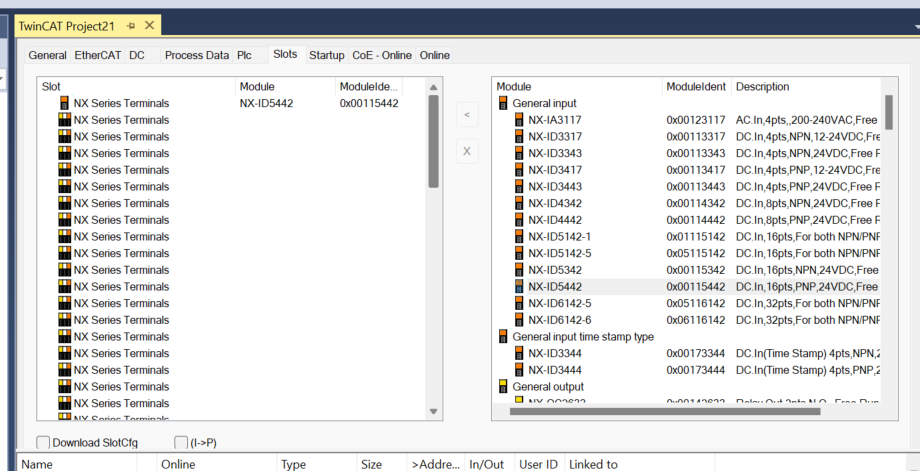This screenshot has height=471, width=920.
Task: Click slot icon of row with NX-ID5442 assigned
Action: click(x=65, y=103)
